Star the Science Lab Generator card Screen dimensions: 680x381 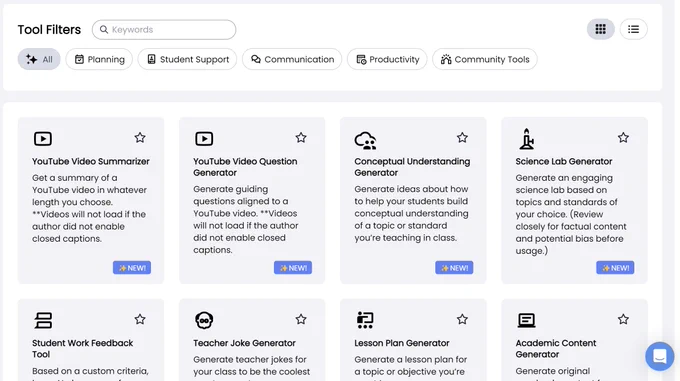pos(623,138)
